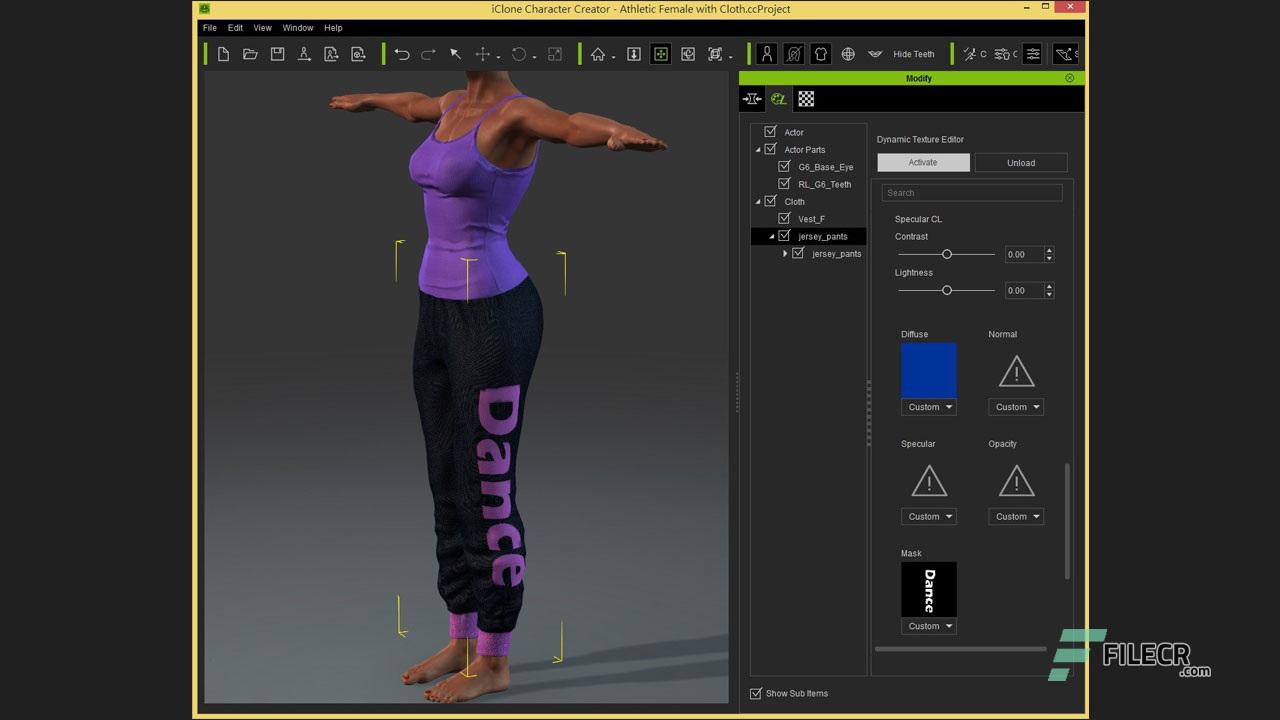Select the green material editing tab
The height and width of the screenshot is (720, 1280).
(x=778, y=98)
